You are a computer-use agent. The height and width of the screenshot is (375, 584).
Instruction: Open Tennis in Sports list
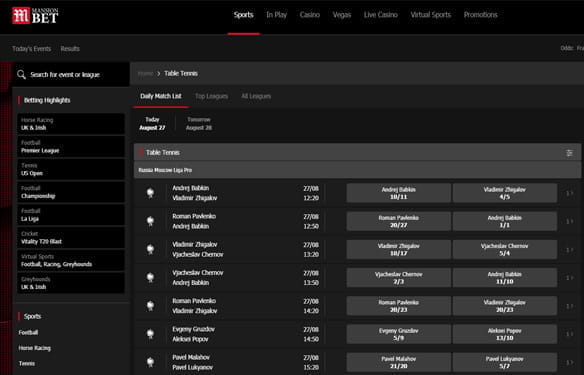tap(27, 363)
